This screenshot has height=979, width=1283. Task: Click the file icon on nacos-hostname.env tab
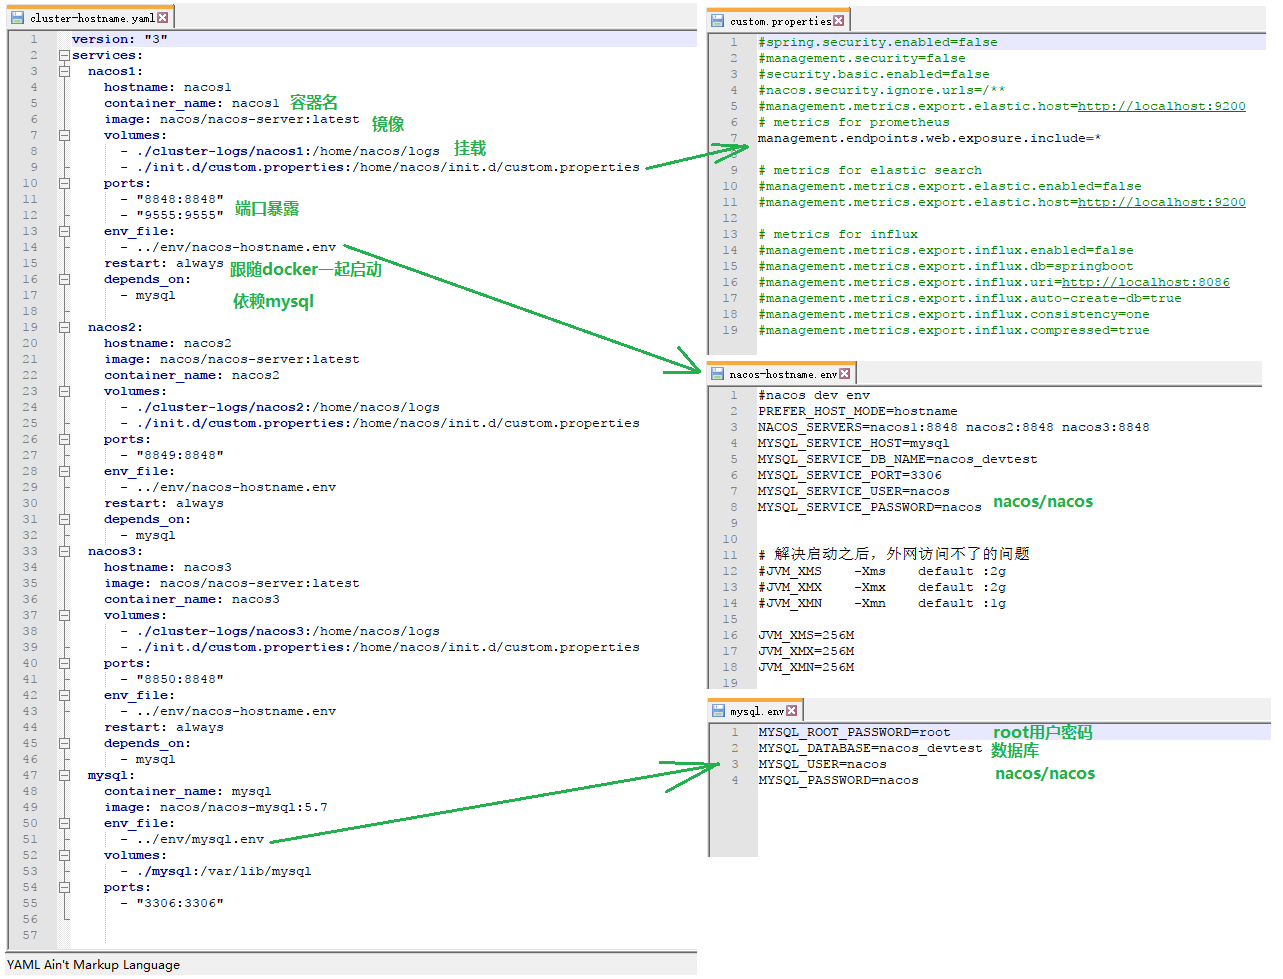(x=717, y=374)
